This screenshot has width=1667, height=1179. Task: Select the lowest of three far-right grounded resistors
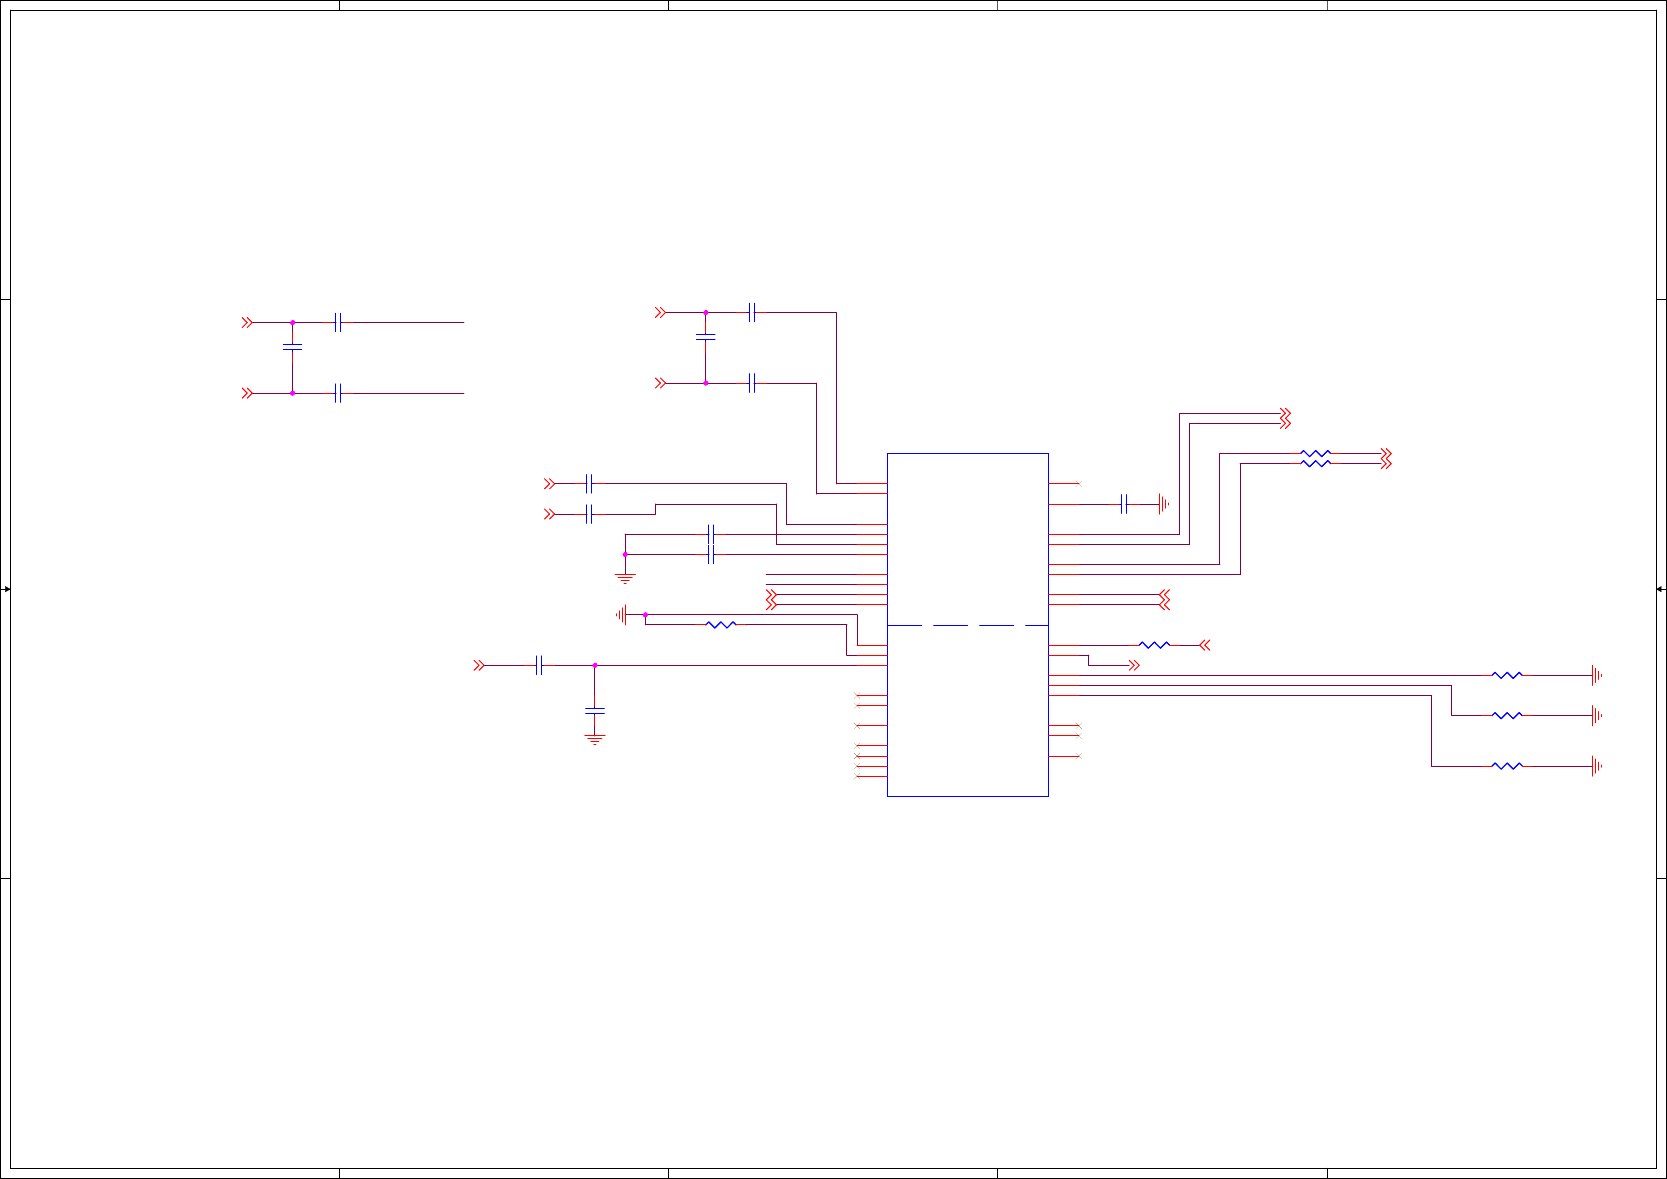point(1507,766)
